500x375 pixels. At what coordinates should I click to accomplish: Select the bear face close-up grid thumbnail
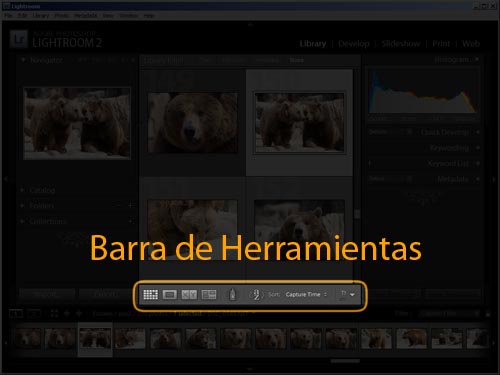click(192, 123)
